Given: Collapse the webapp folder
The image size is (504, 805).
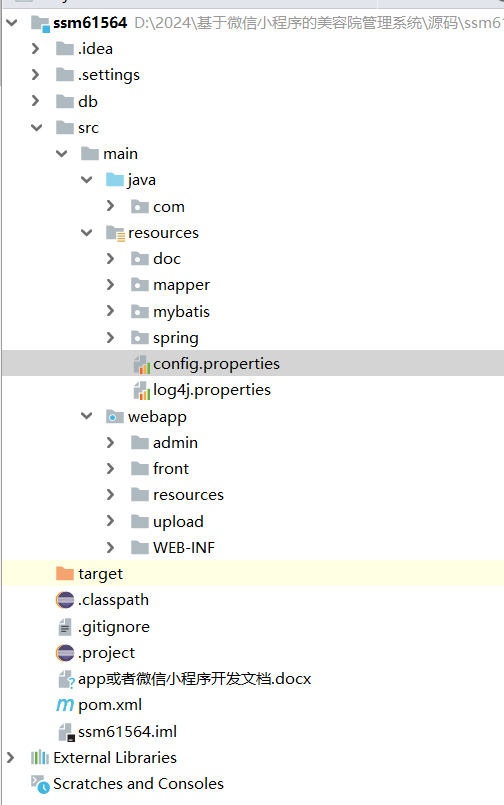Looking at the screenshot, I should click(87, 416).
